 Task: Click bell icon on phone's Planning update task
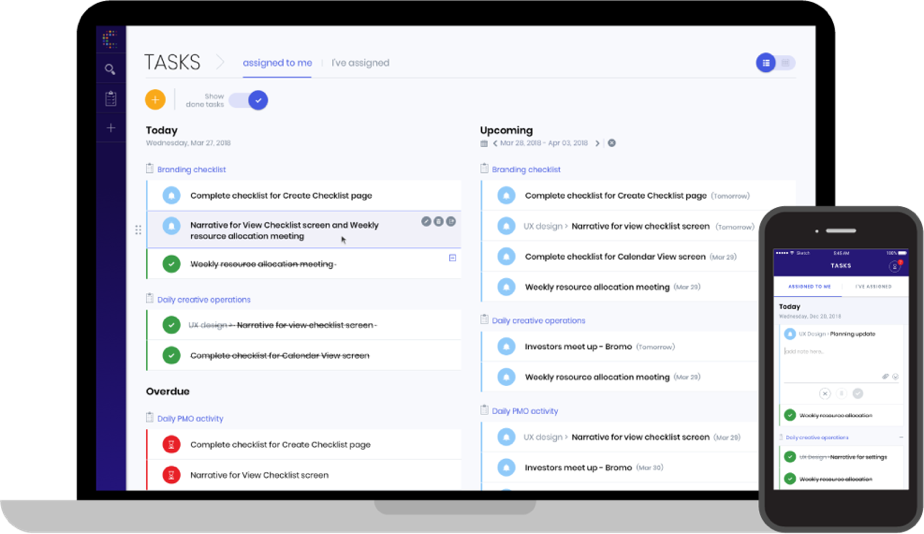[790, 334]
